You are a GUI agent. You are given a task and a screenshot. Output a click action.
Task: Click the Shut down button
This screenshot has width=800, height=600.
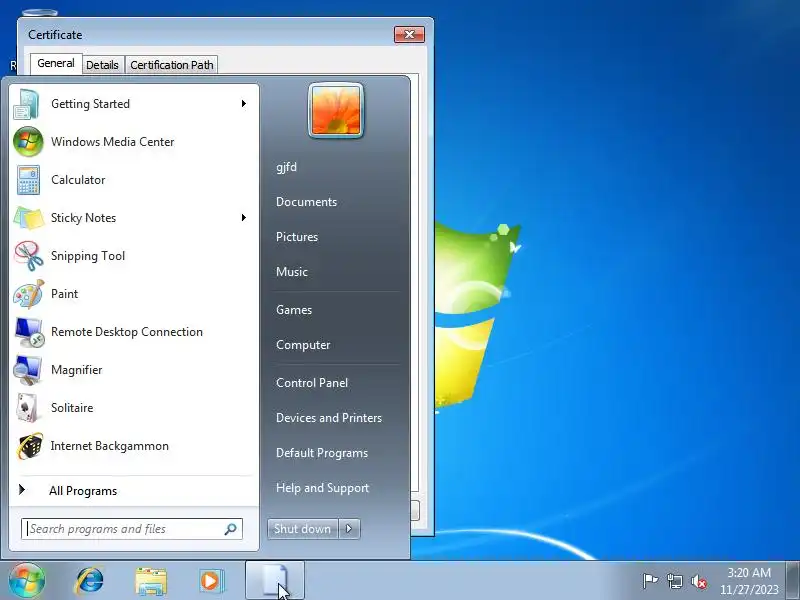[x=303, y=529]
